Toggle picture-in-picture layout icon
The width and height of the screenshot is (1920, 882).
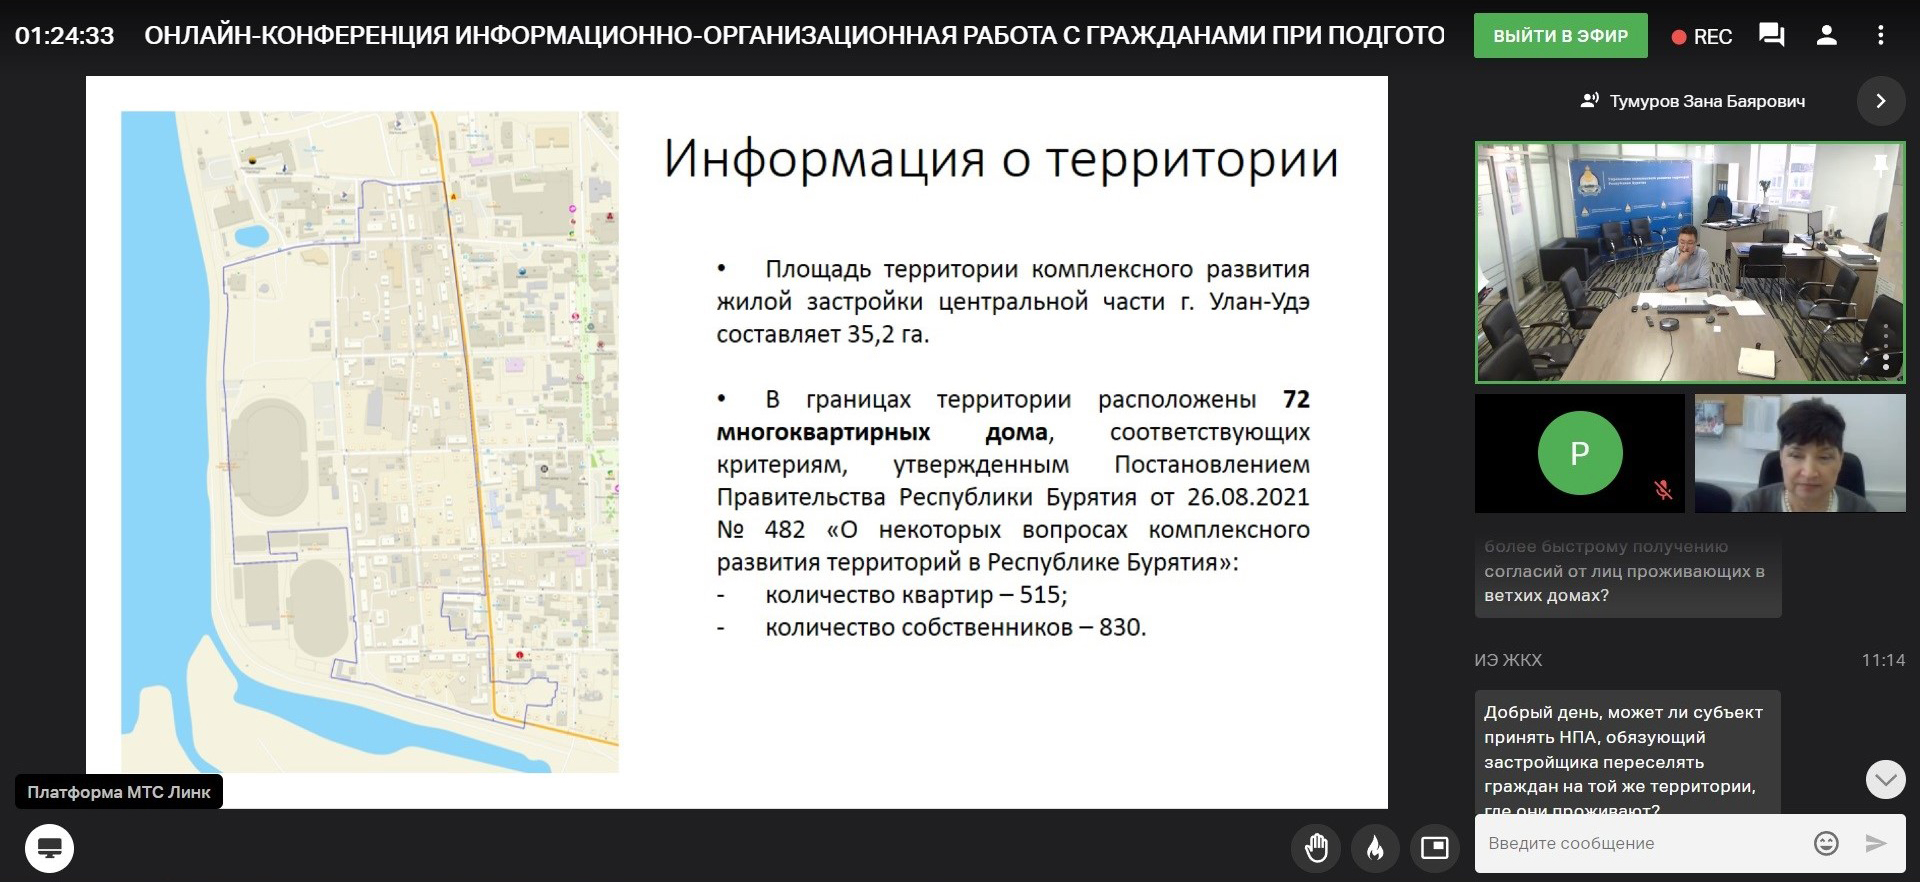[1435, 848]
